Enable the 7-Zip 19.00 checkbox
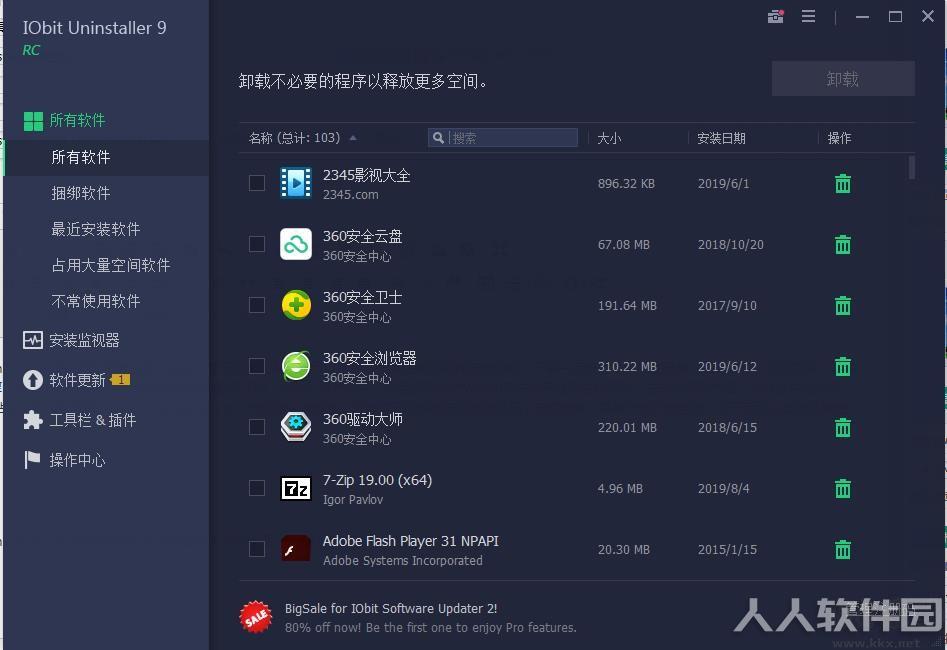The height and width of the screenshot is (650, 947). point(257,488)
